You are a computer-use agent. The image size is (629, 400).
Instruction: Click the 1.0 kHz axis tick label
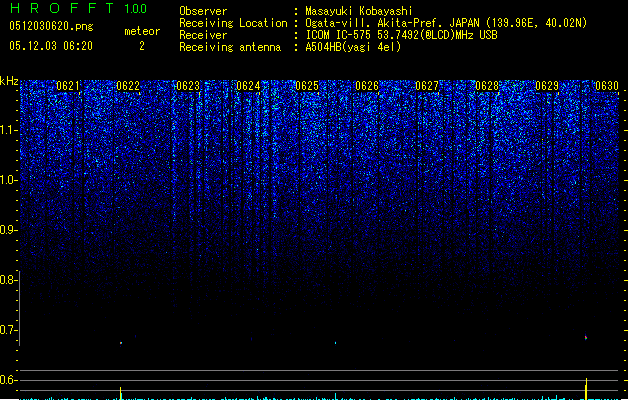tap(9, 180)
